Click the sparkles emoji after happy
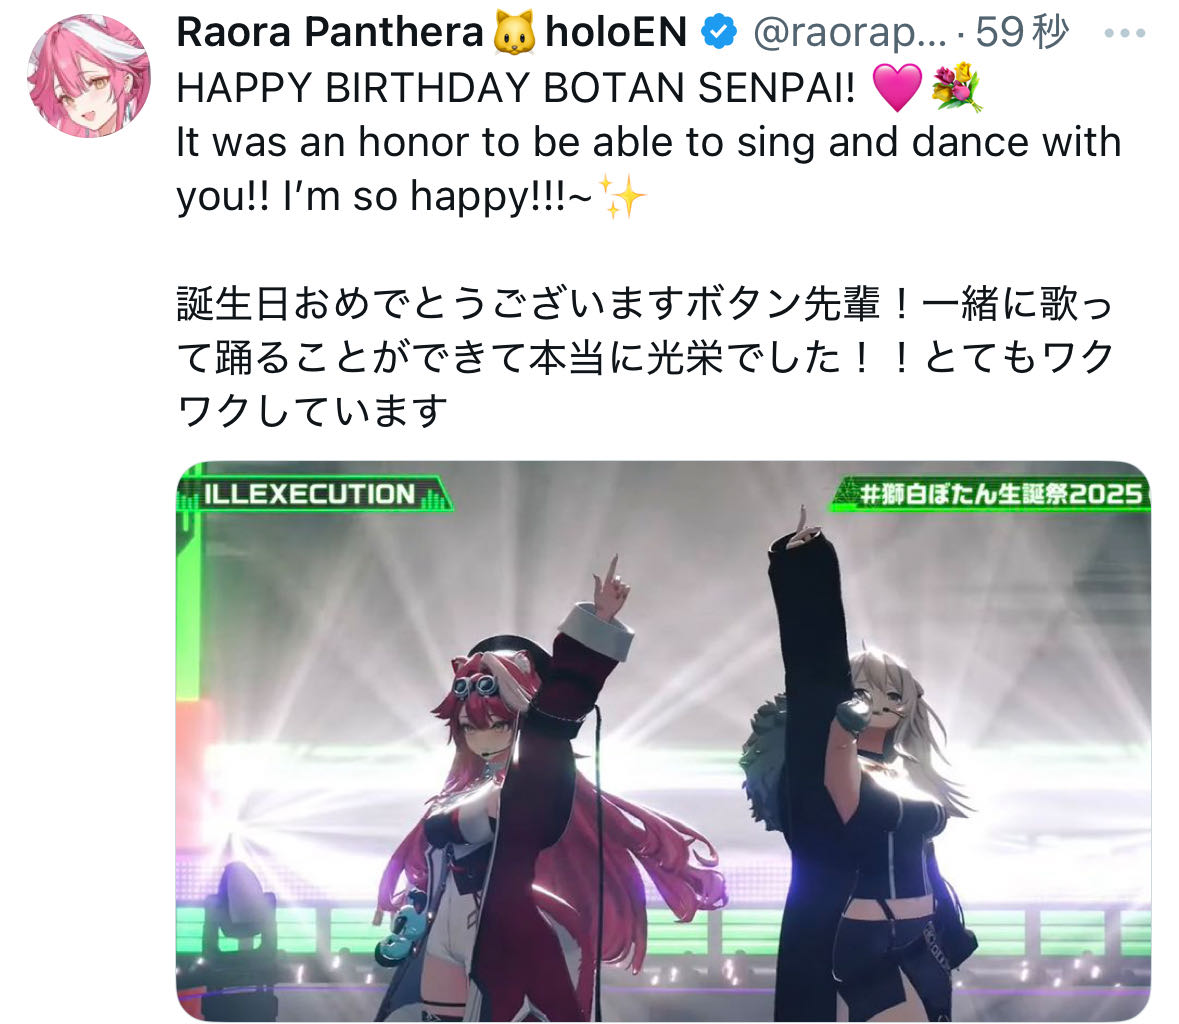1179x1024 pixels. point(622,195)
